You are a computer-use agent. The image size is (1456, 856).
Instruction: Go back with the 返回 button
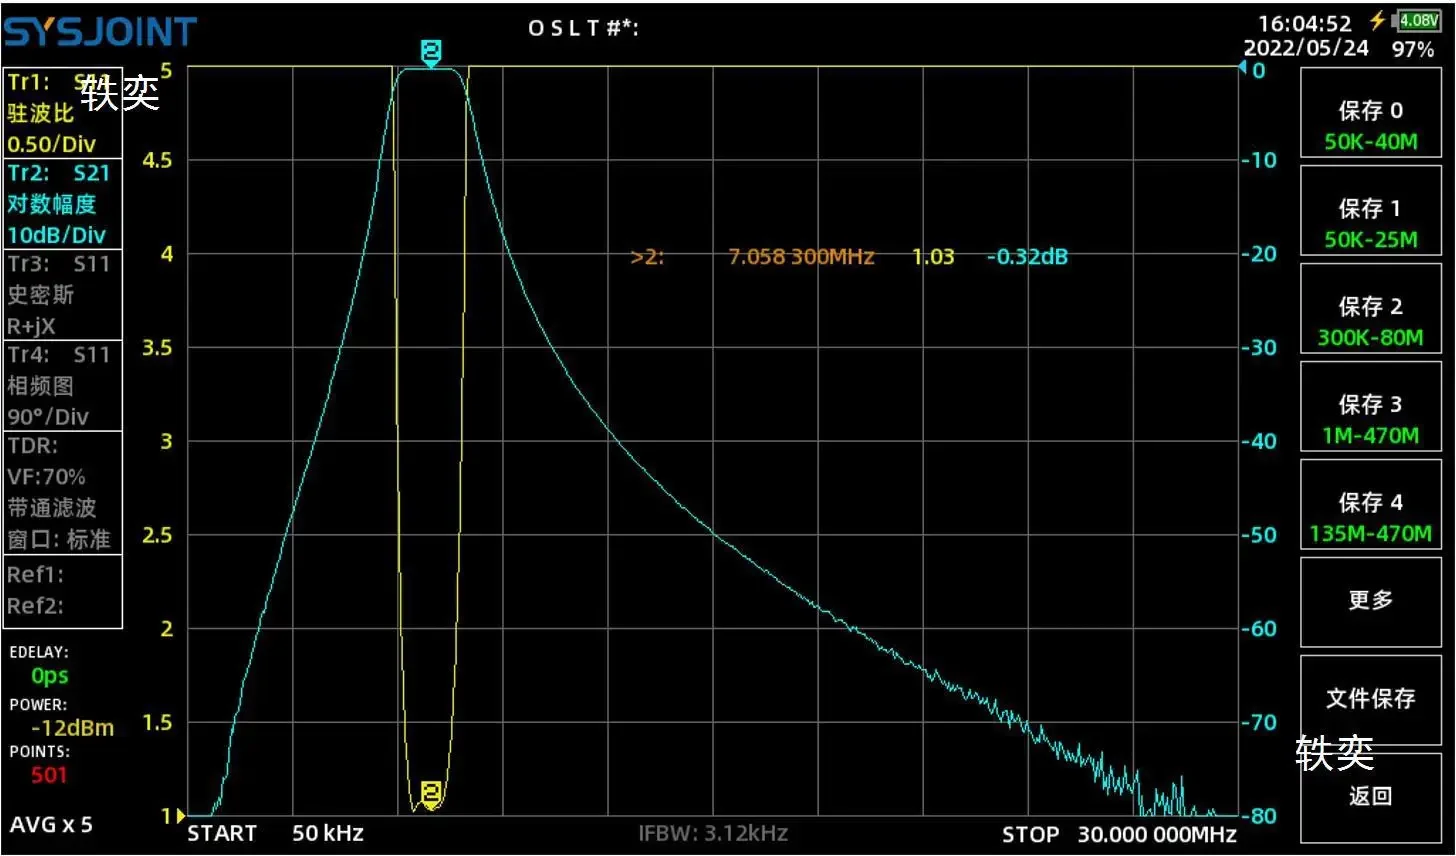pos(1370,796)
